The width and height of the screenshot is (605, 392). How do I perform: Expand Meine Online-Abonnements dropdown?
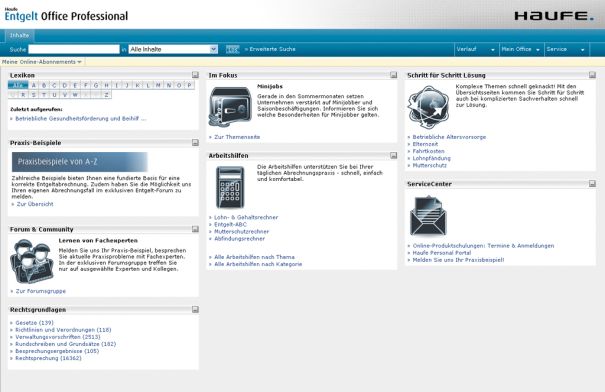click(x=42, y=62)
